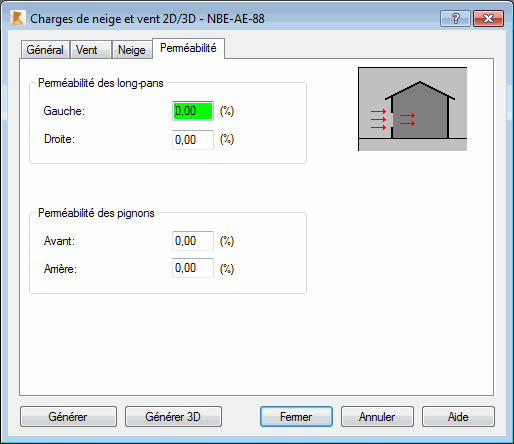Click the Fermer button

296,417
